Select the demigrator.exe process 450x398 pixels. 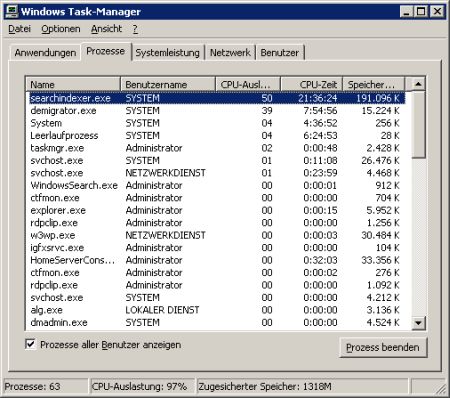[216, 111]
